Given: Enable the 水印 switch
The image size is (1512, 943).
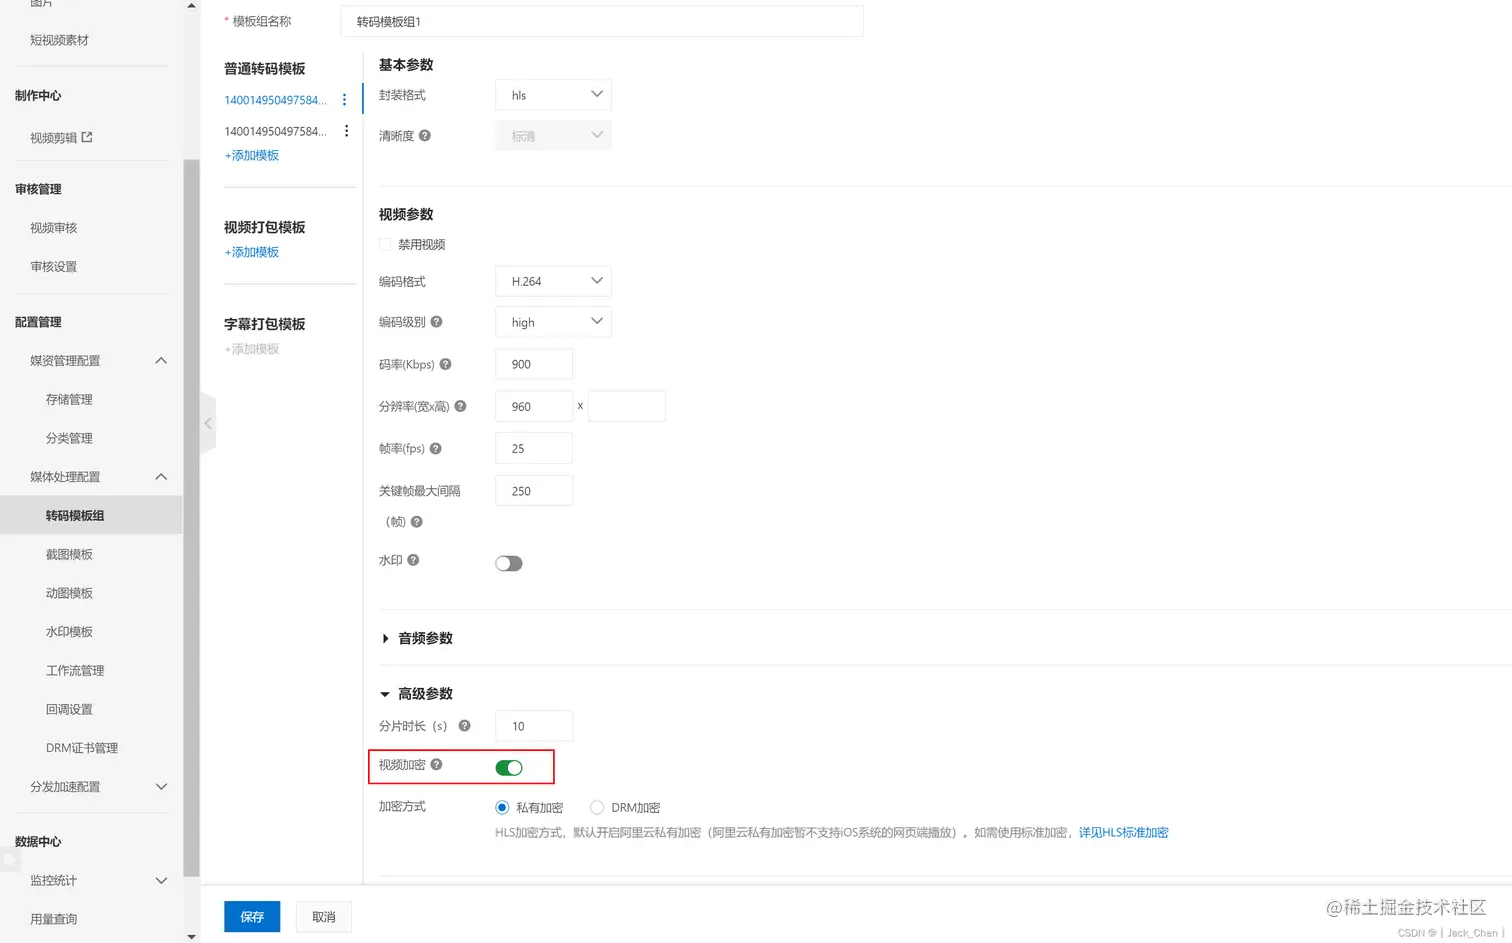Looking at the screenshot, I should 509,563.
